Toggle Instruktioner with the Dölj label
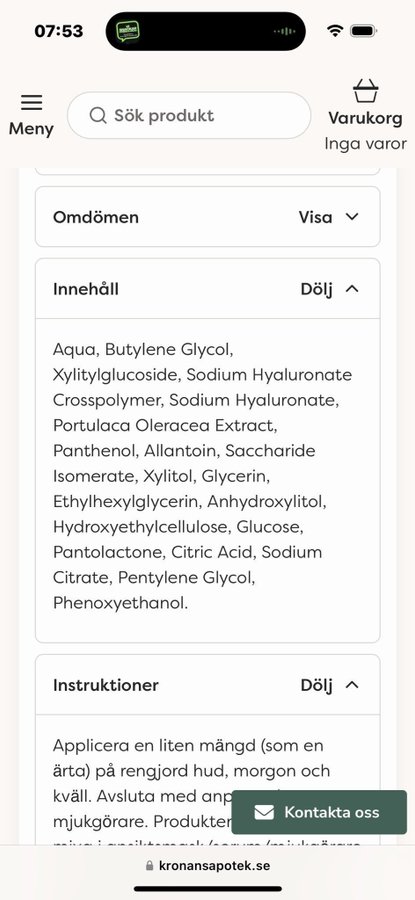Viewport: 415px width, 900px height. click(316, 685)
